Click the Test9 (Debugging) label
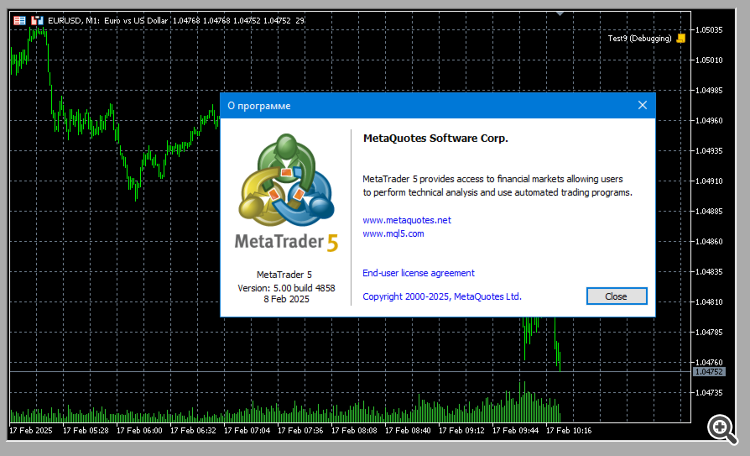The height and width of the screenshot is (456, 750). (640, 38)
